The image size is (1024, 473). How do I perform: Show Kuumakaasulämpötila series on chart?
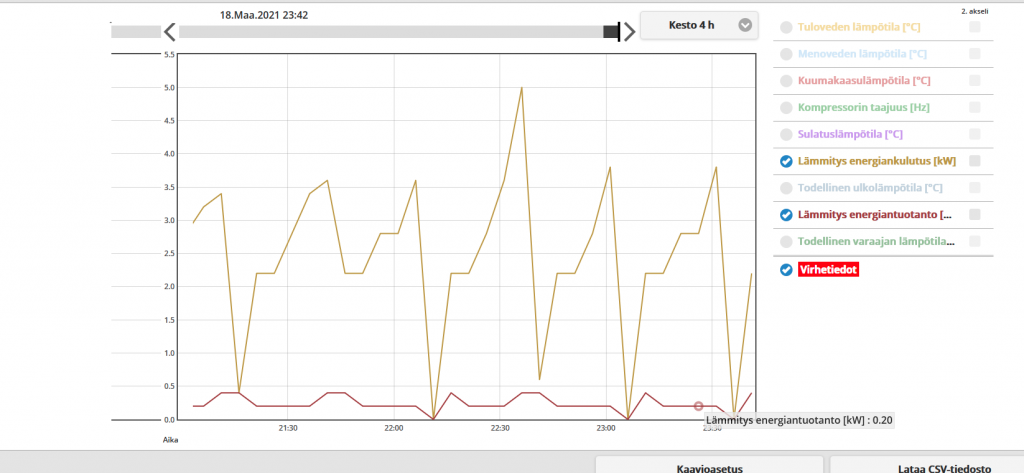[786, 81]
